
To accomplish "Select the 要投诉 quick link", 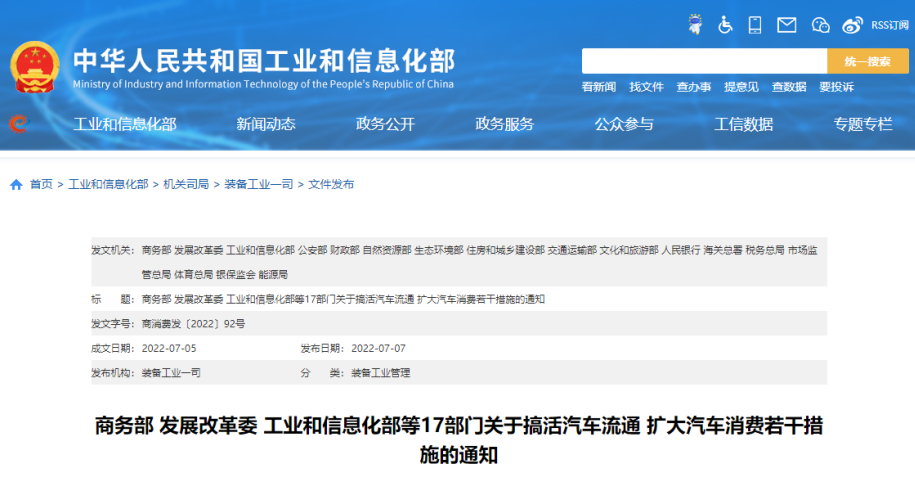I will [x=836, y=87].
